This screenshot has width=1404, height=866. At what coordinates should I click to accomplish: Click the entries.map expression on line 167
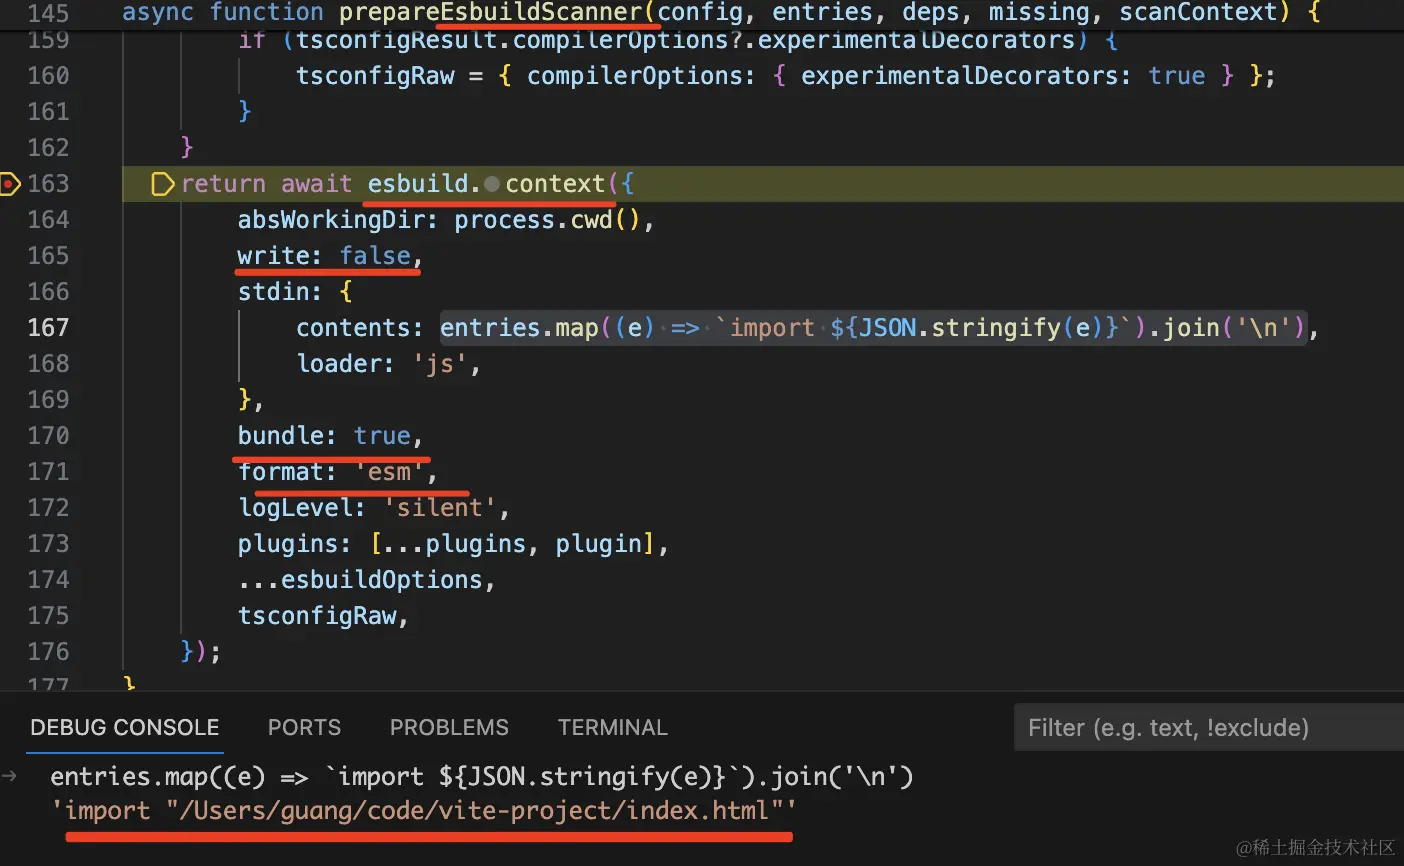(x=873, y=328)
